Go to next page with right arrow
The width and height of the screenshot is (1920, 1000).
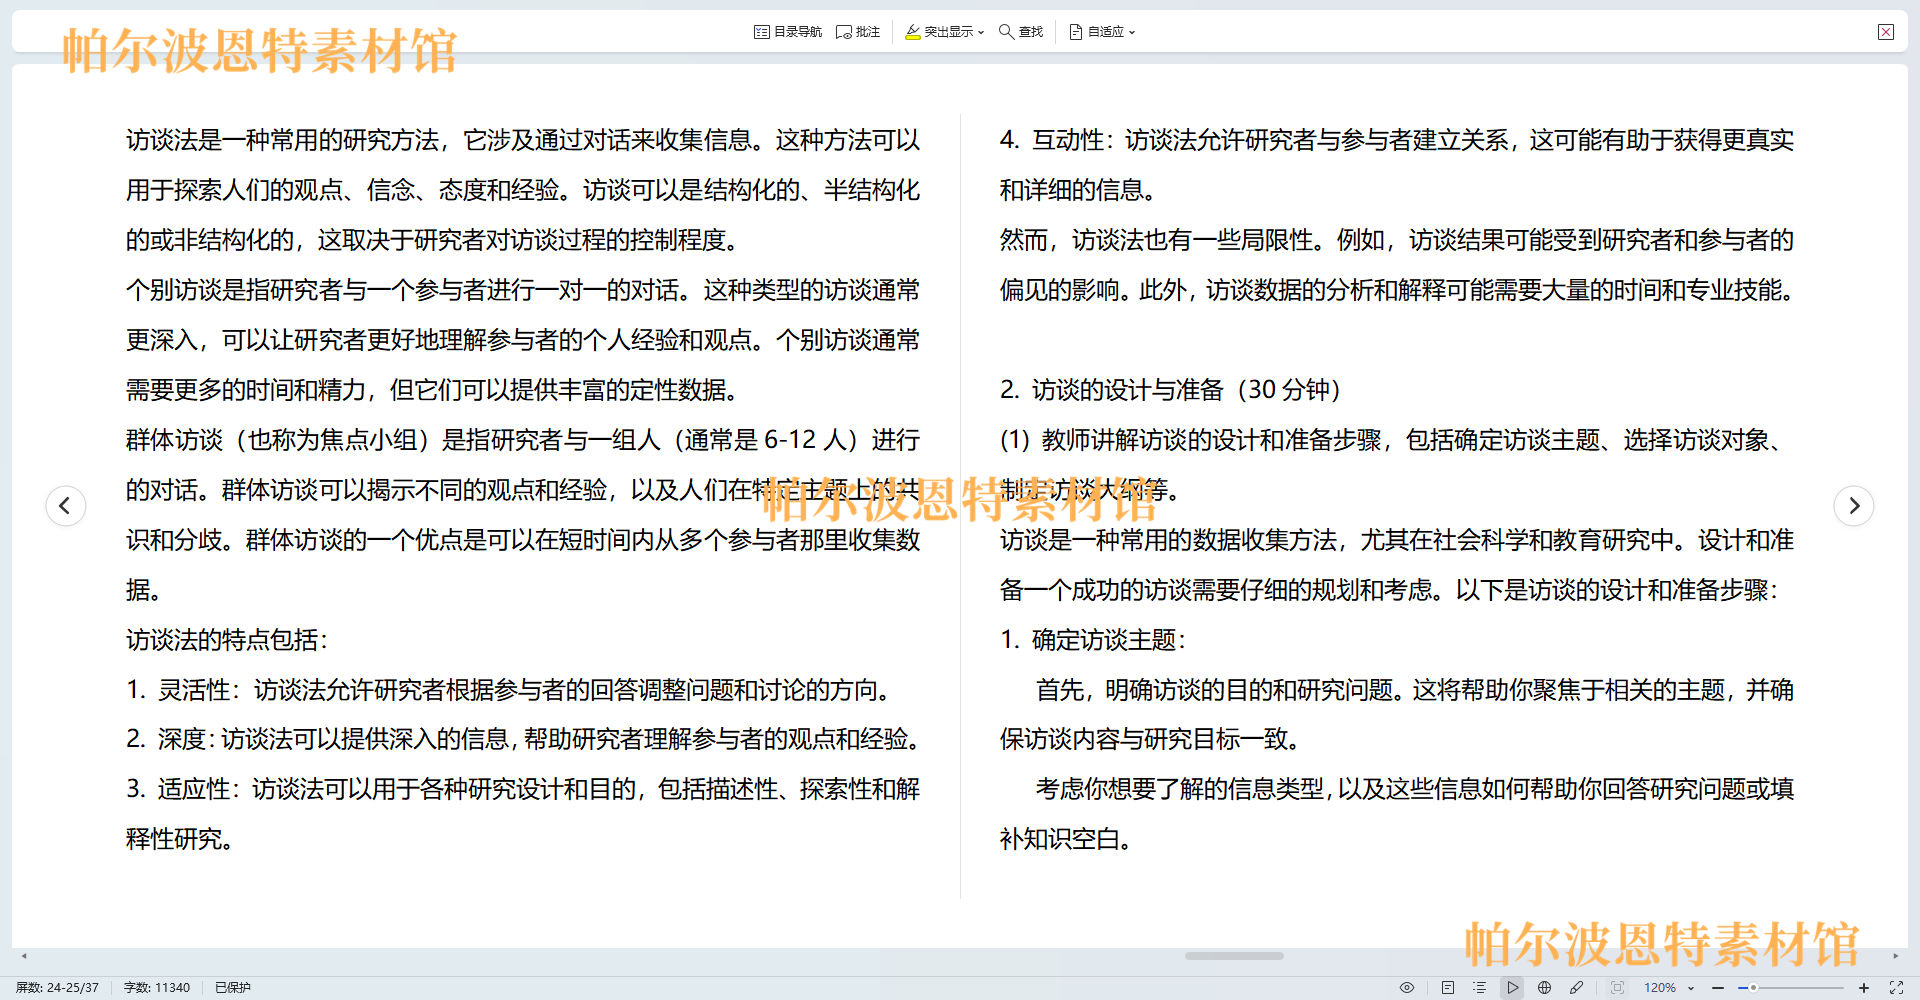pyautogui.click(x=1854, y=505)
